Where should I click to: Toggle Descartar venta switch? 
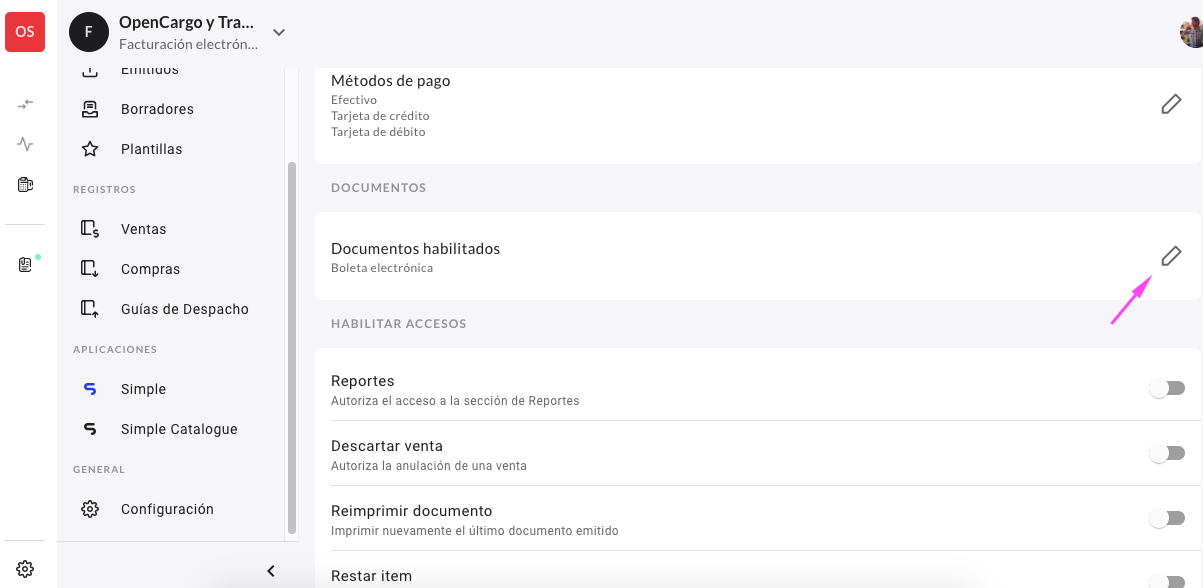coord(1167,453)
